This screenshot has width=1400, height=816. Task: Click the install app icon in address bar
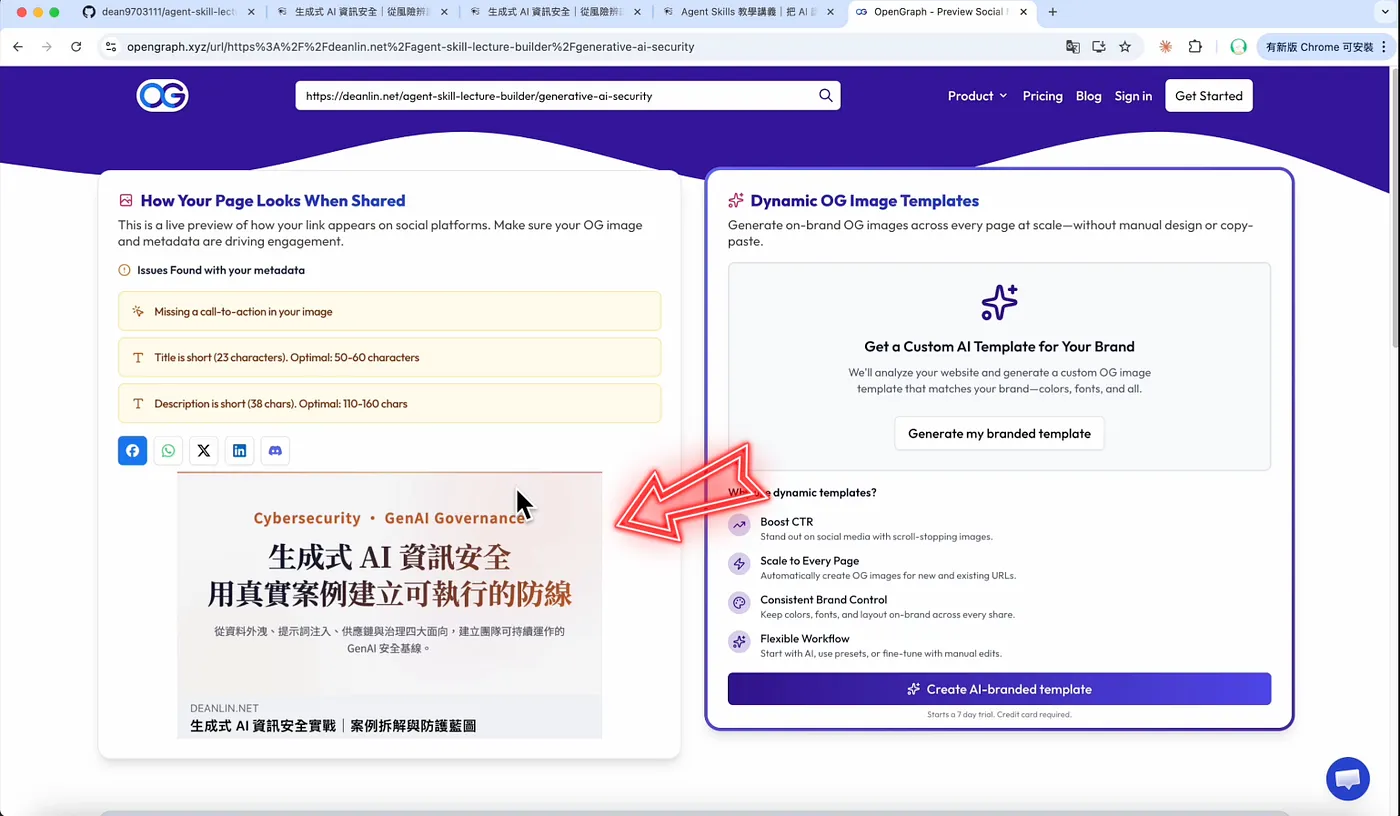tap(1099, 46)
